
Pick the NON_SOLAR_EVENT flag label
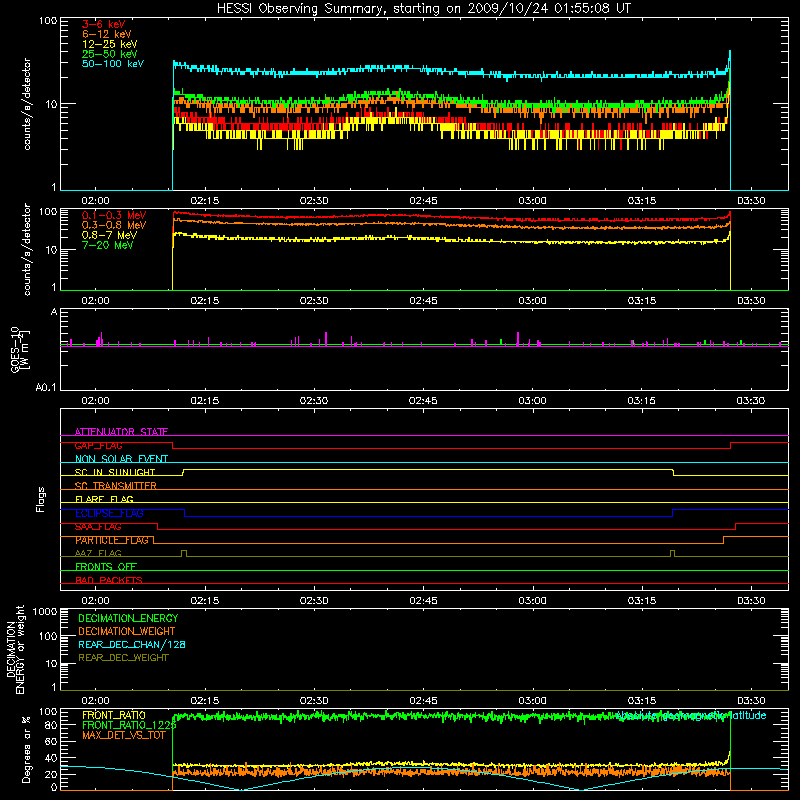(121, 459)
